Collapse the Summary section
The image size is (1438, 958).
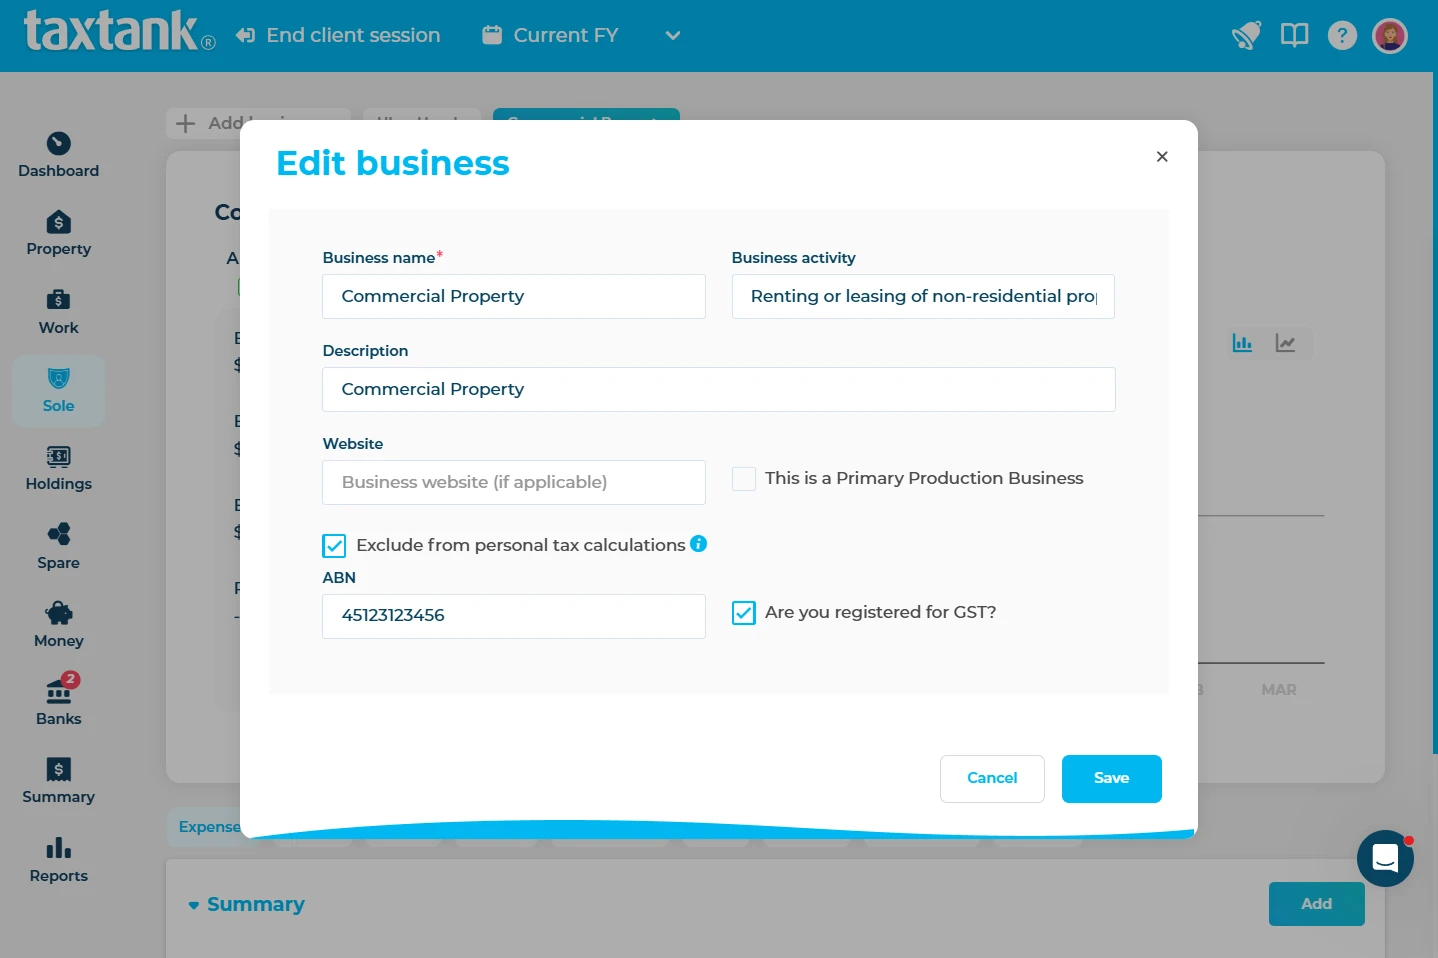click(193, 904)
